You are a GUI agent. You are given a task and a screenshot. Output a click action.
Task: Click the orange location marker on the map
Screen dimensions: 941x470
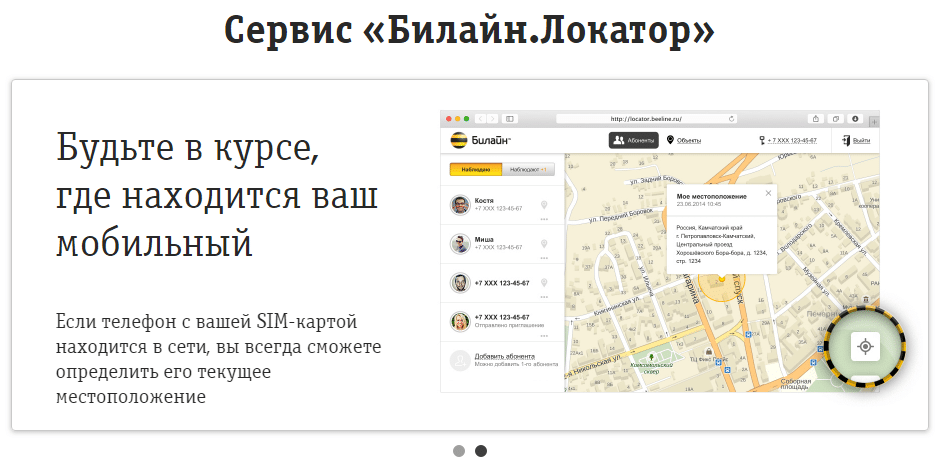click(x=721, y=279)
